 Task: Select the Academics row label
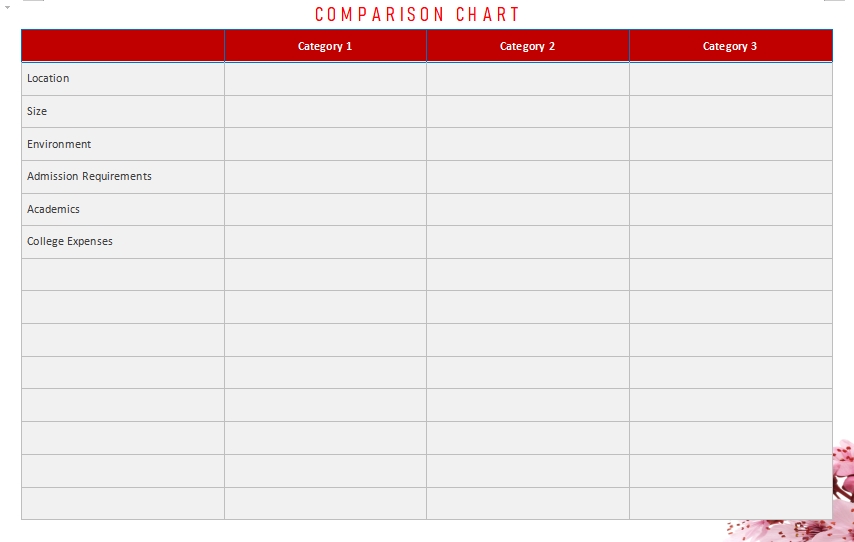(53, 209)
